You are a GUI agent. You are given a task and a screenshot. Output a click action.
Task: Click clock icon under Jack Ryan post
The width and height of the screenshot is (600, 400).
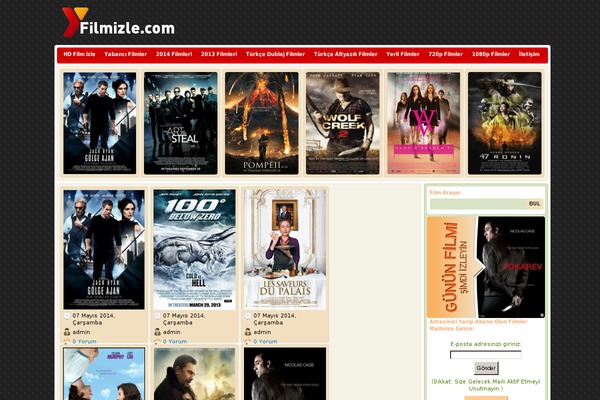(x=67, y=316)
